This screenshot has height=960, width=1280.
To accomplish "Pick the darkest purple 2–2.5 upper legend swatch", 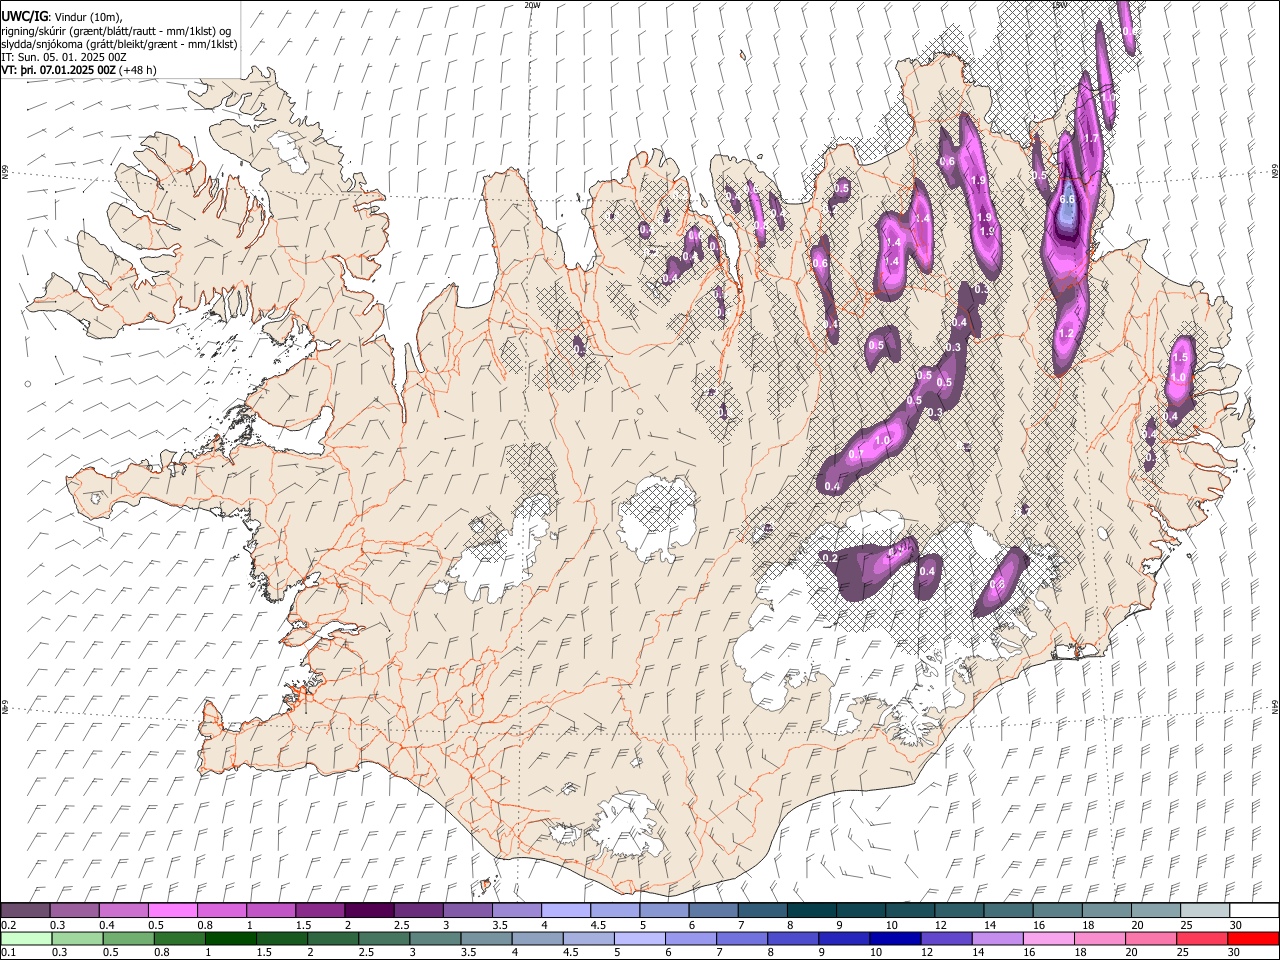I will pyautogui.click(x=370, y=911).
